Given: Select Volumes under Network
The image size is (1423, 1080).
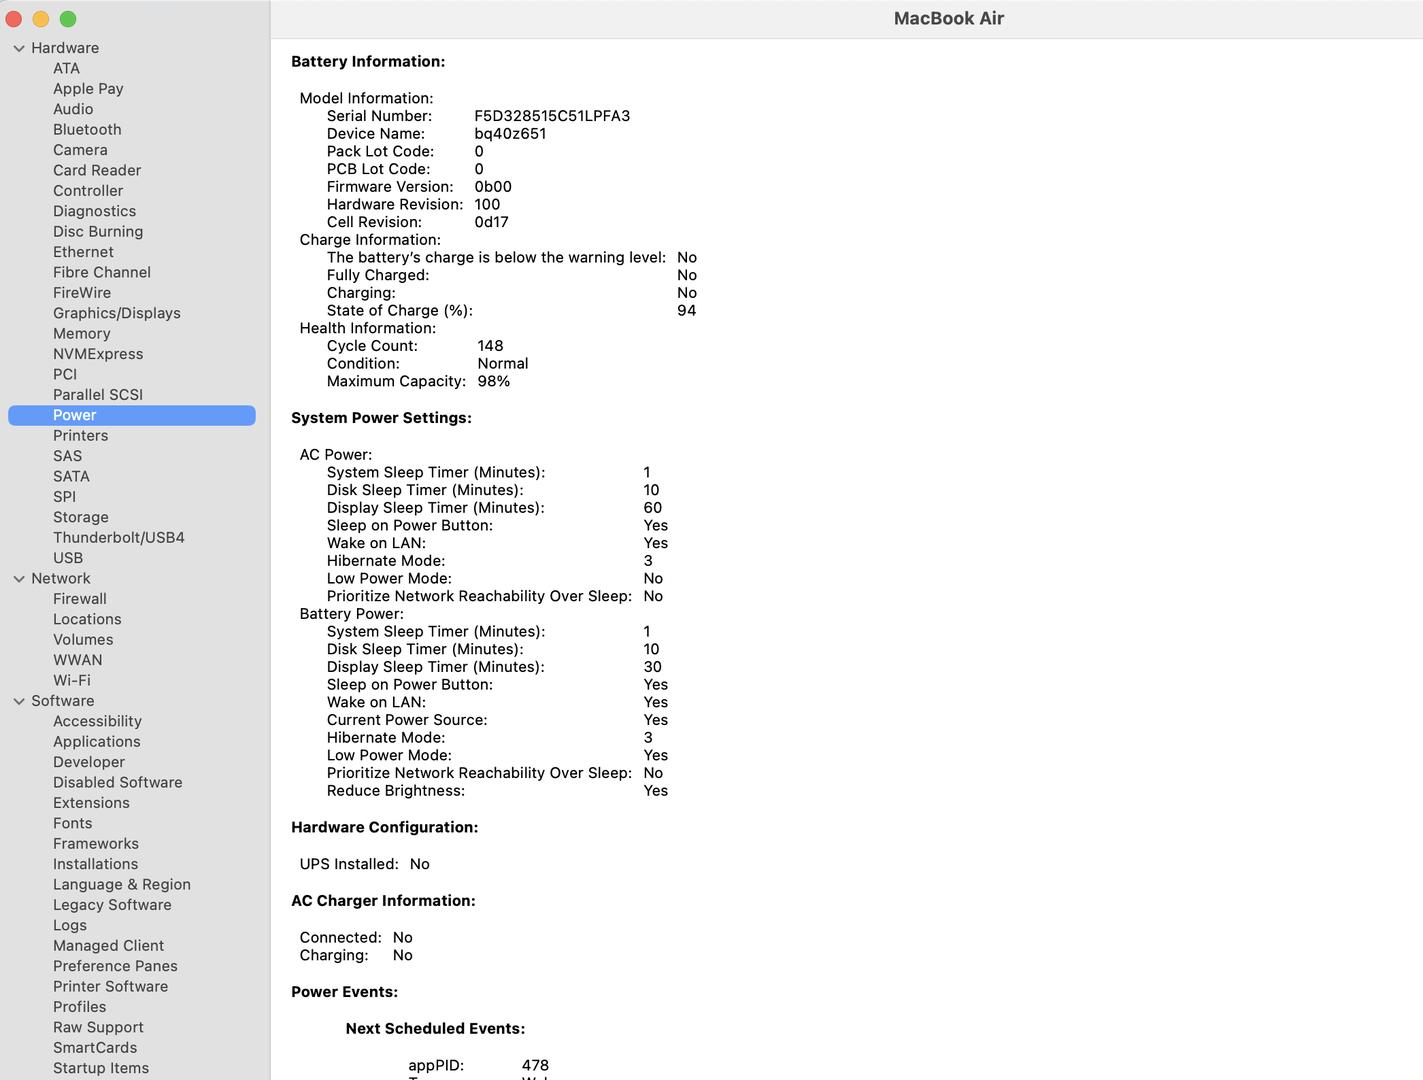Looking at the screenshot, I should click(83, 640).
